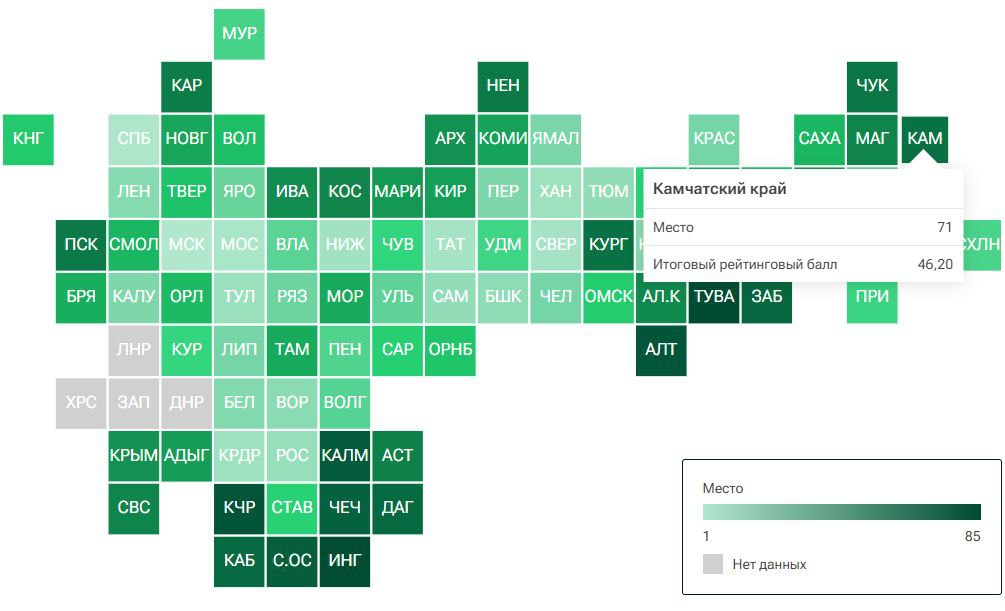Click the АЛТ region tile
This screenshot has width=1005, height=611.
[x=661, y=350]
